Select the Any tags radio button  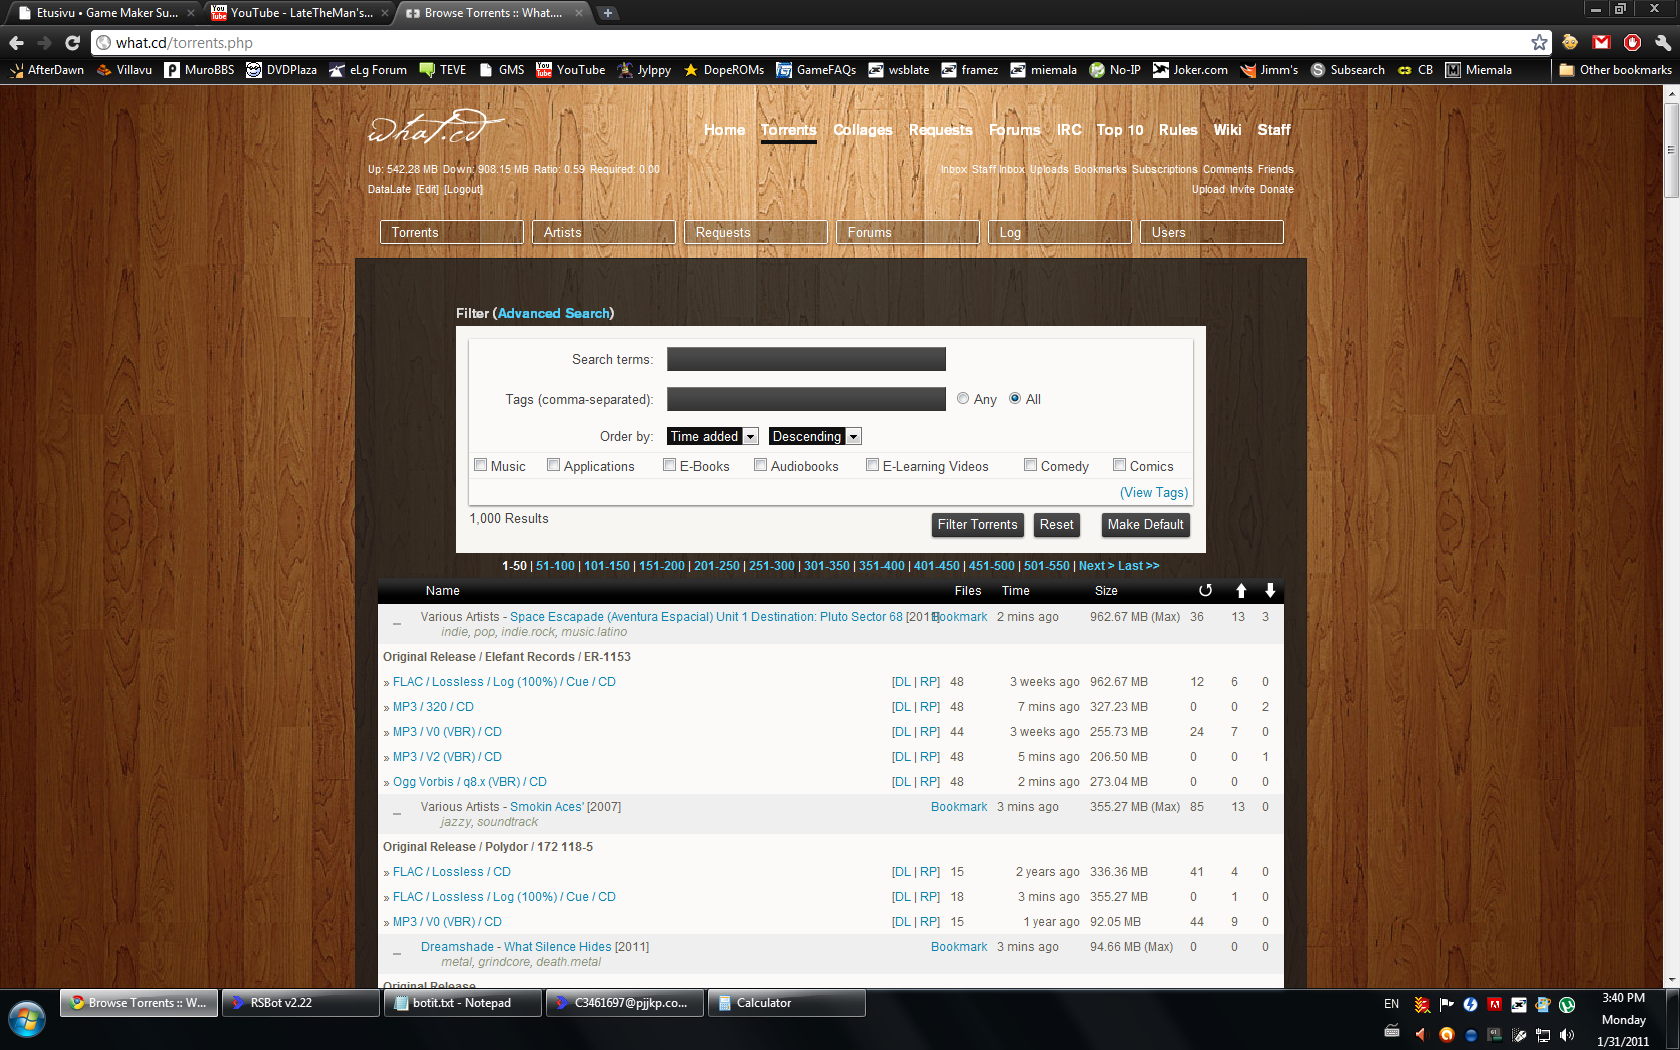click(x=963, y=398)
